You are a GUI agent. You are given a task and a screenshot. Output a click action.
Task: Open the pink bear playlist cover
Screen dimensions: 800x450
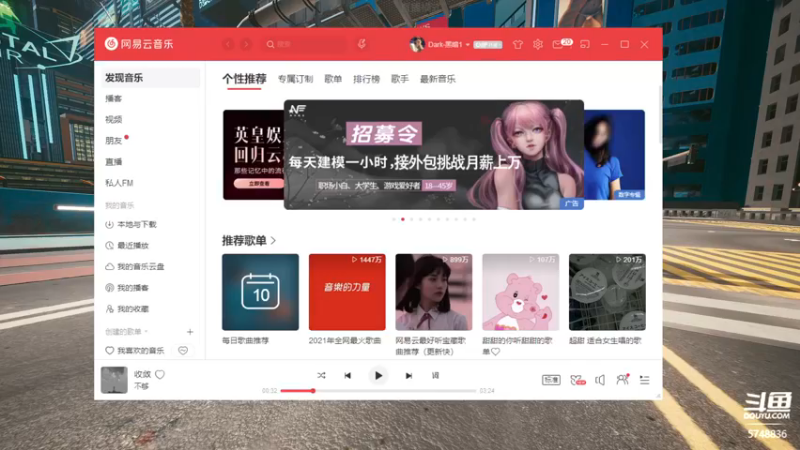coord(520,292)
